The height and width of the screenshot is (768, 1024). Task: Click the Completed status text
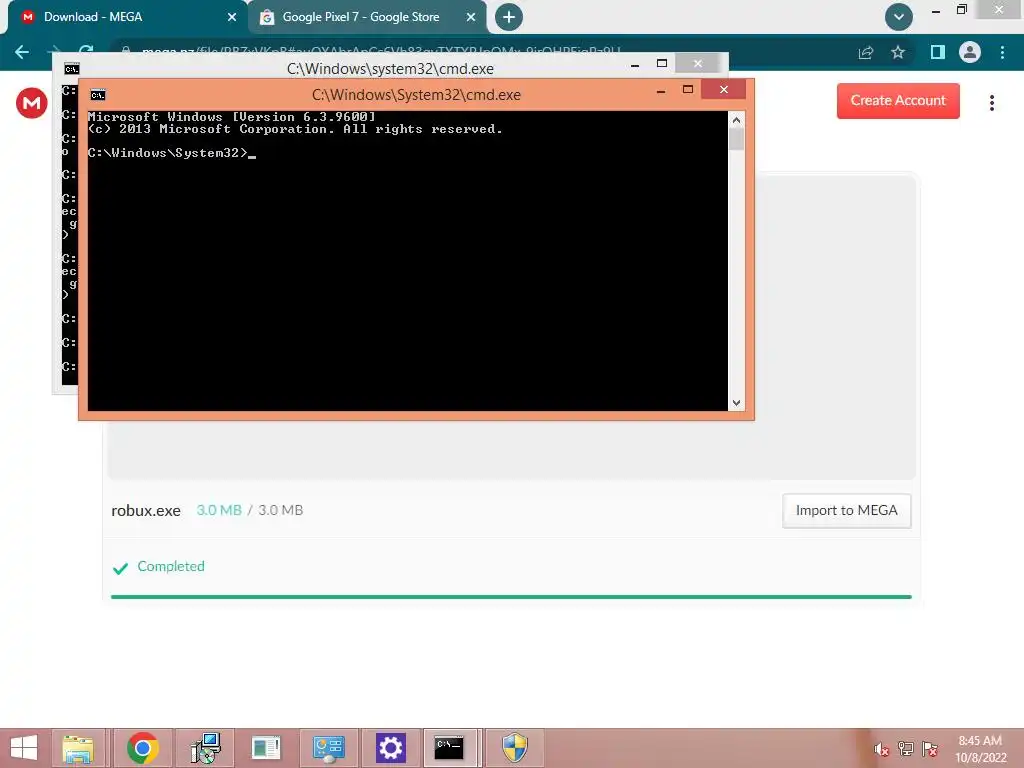171,566
